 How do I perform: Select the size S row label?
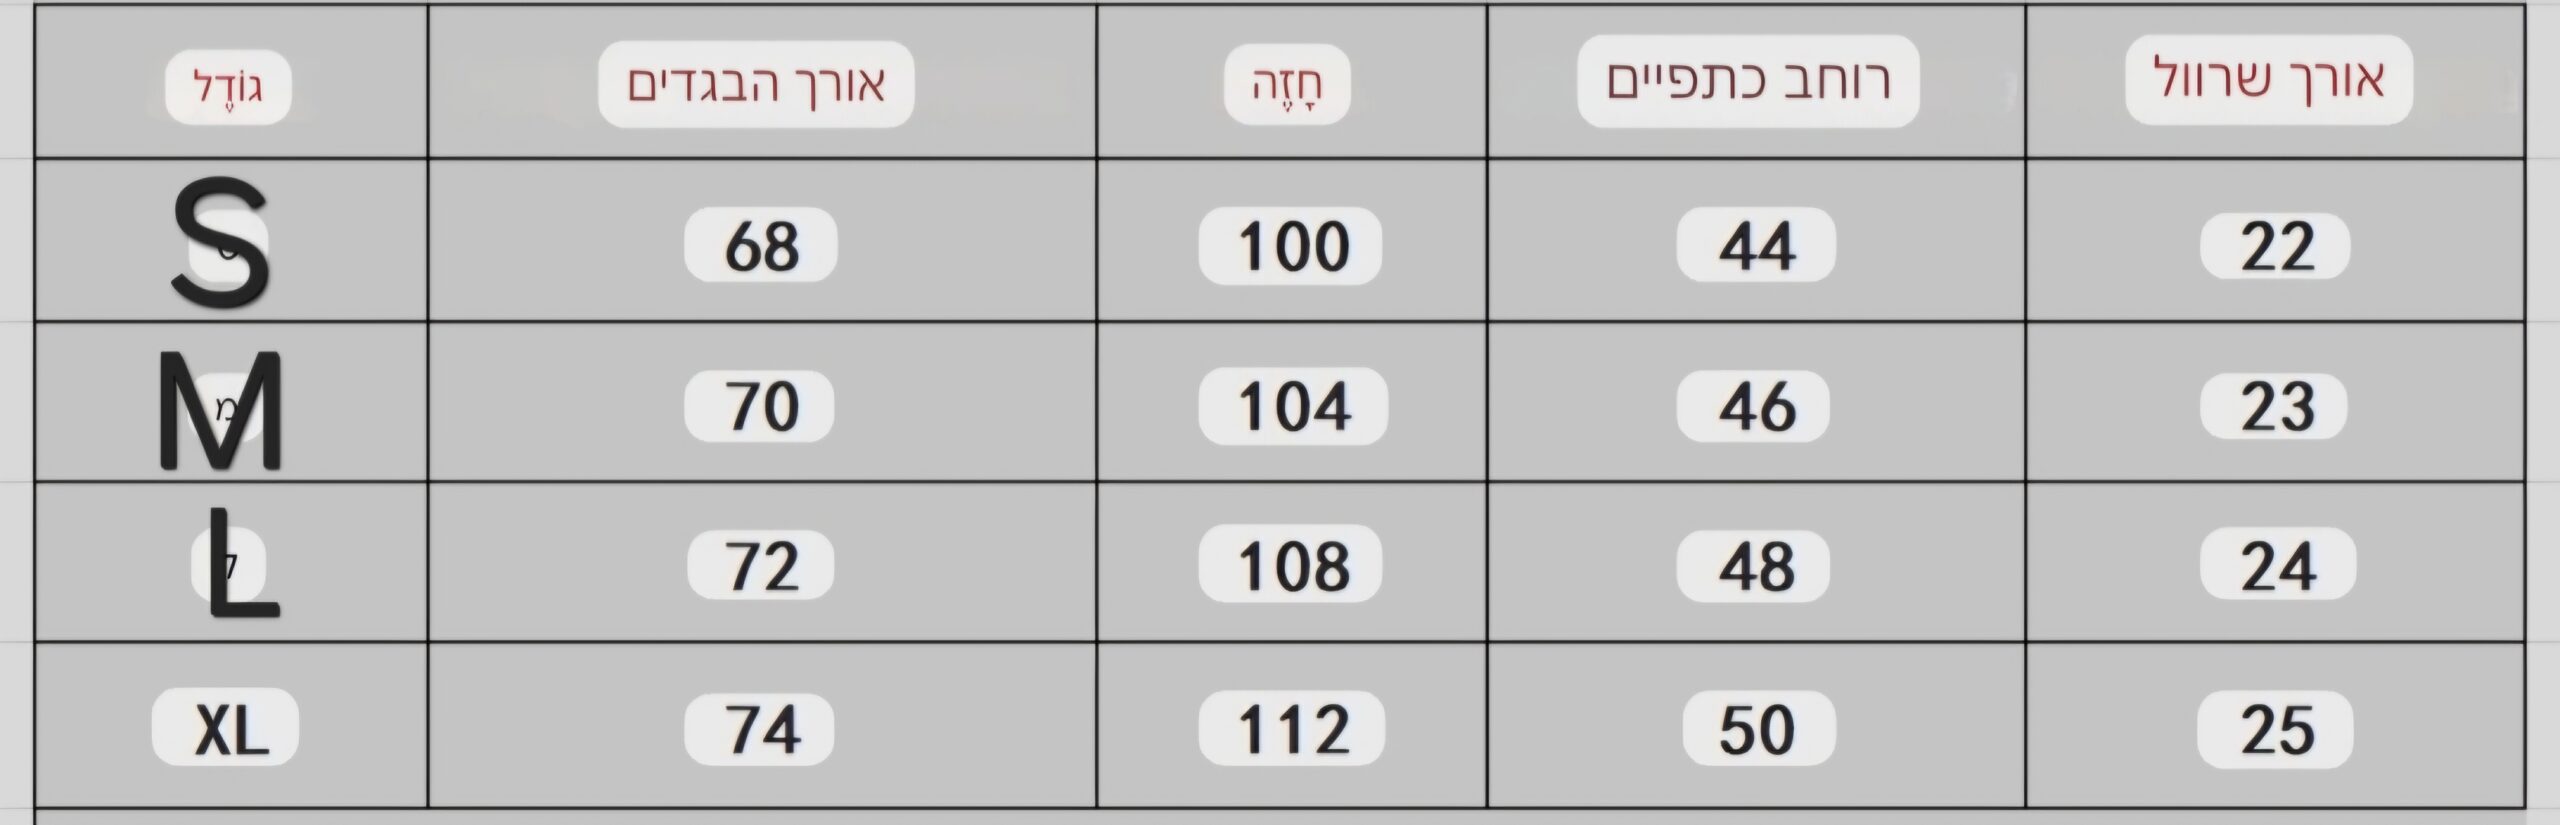pyautogui.click(x=221, y=243)
